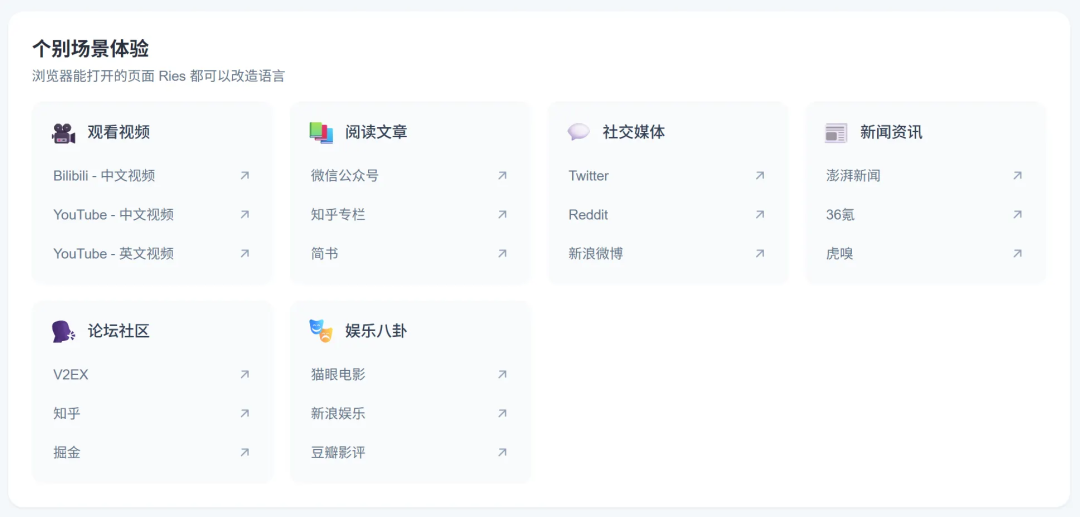This screenshot has height=517, width=1080.
Task: Click the books icon beside 阅读文章
Action: tap(321, 132)
